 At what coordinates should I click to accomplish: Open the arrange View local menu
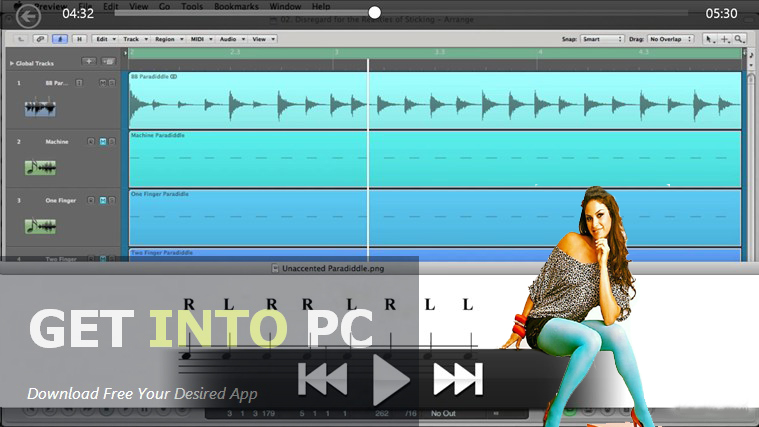(x=263, y=39)
